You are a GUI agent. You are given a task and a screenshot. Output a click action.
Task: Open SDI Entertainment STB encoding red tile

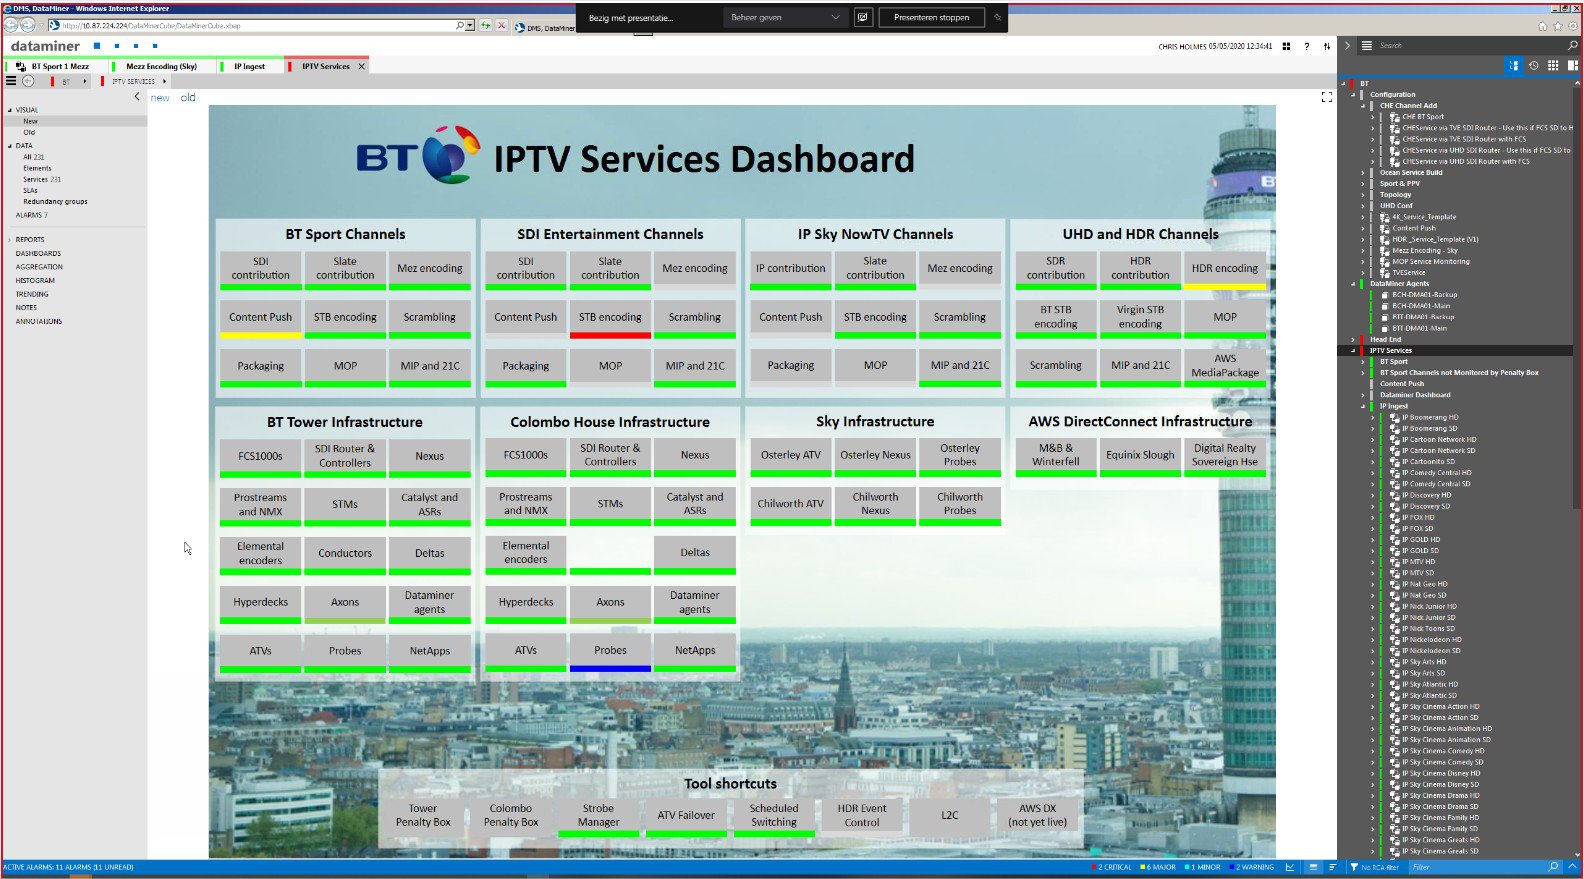pos(610,319)
